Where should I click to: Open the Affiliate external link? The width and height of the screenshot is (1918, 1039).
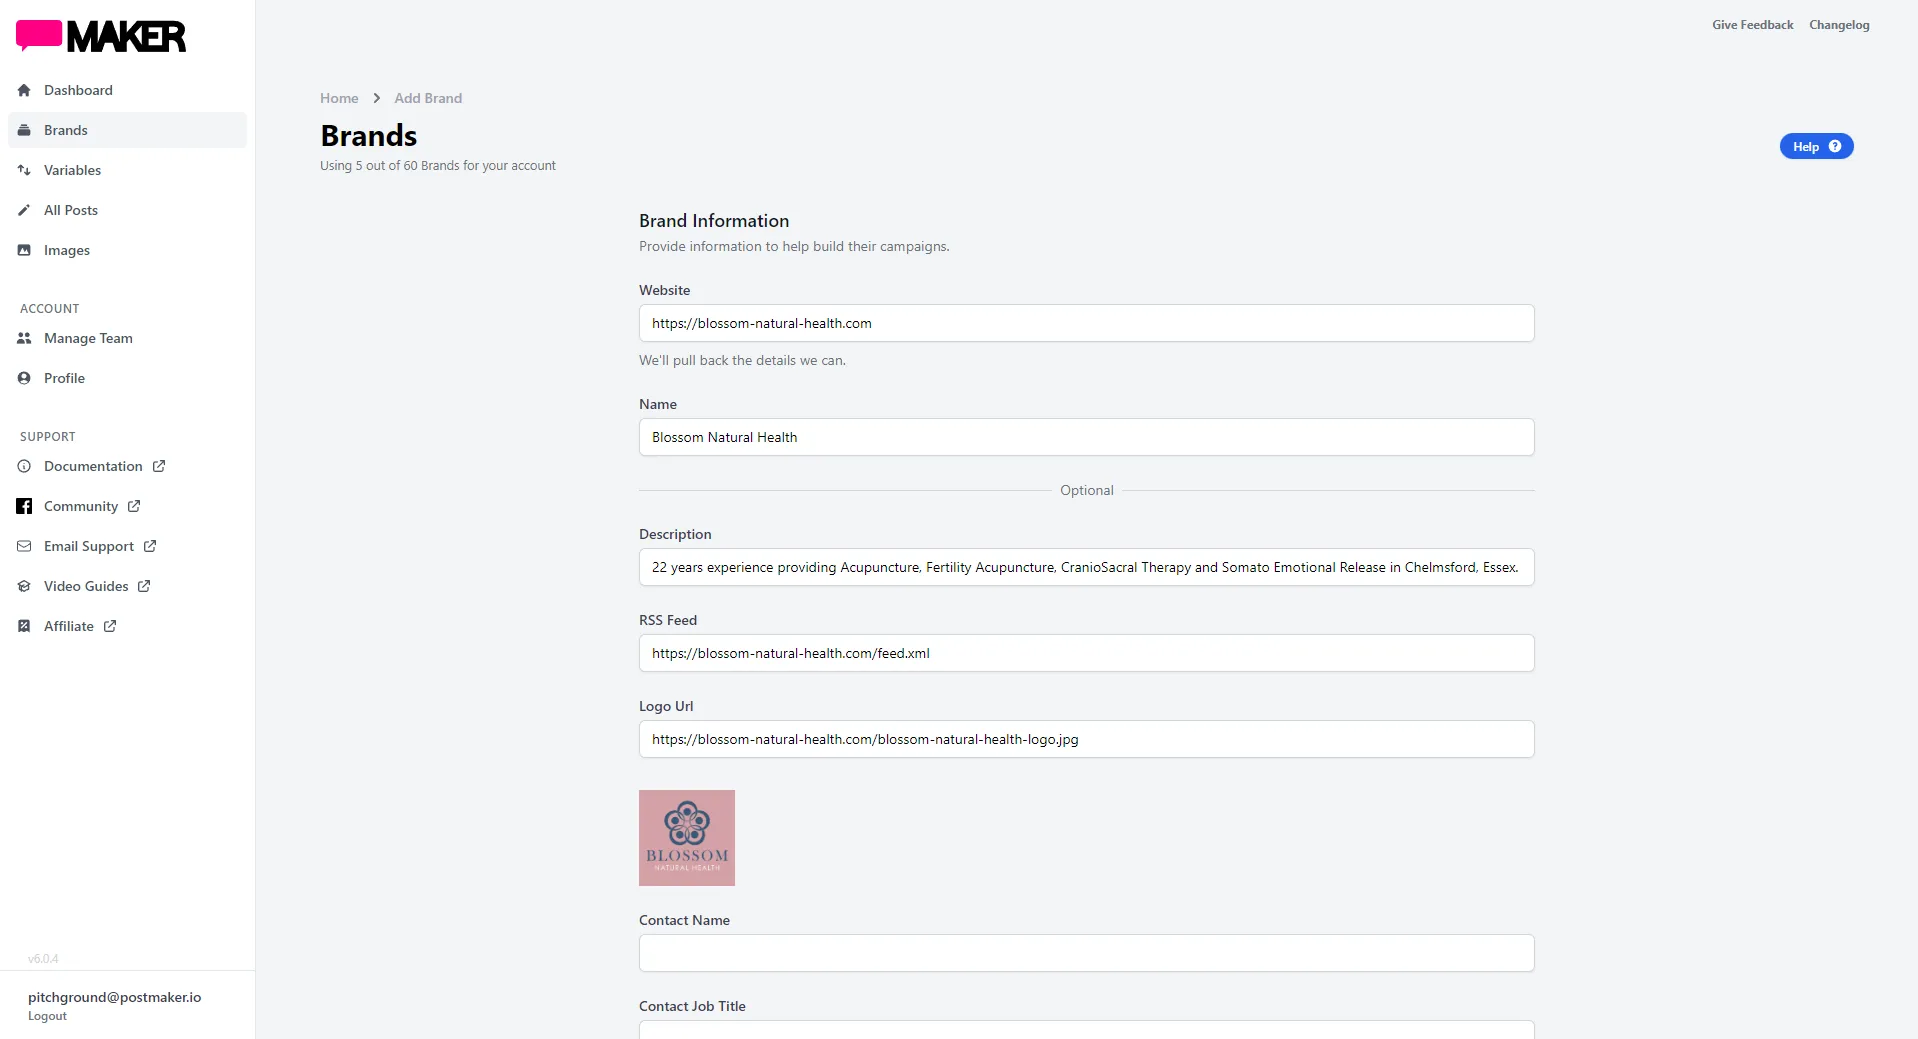coord(69,626)
